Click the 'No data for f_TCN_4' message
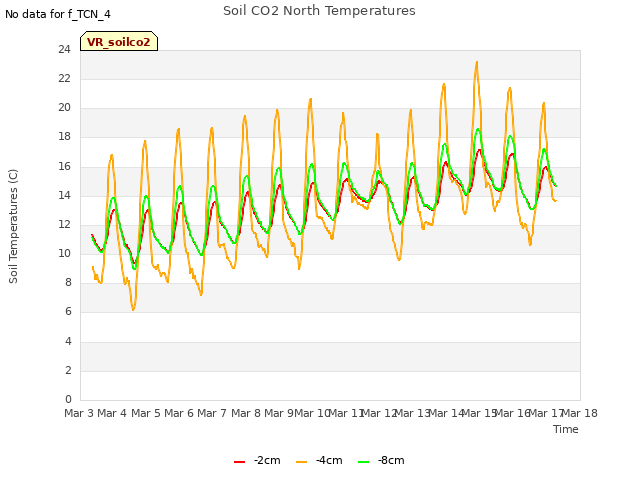640x480 pixels. [58, 14]
